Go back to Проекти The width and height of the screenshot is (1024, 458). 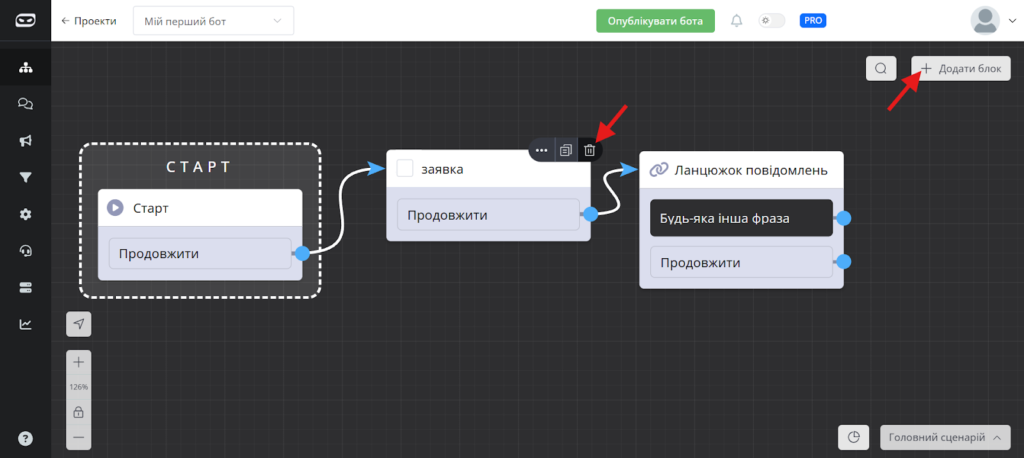point(88,21)
